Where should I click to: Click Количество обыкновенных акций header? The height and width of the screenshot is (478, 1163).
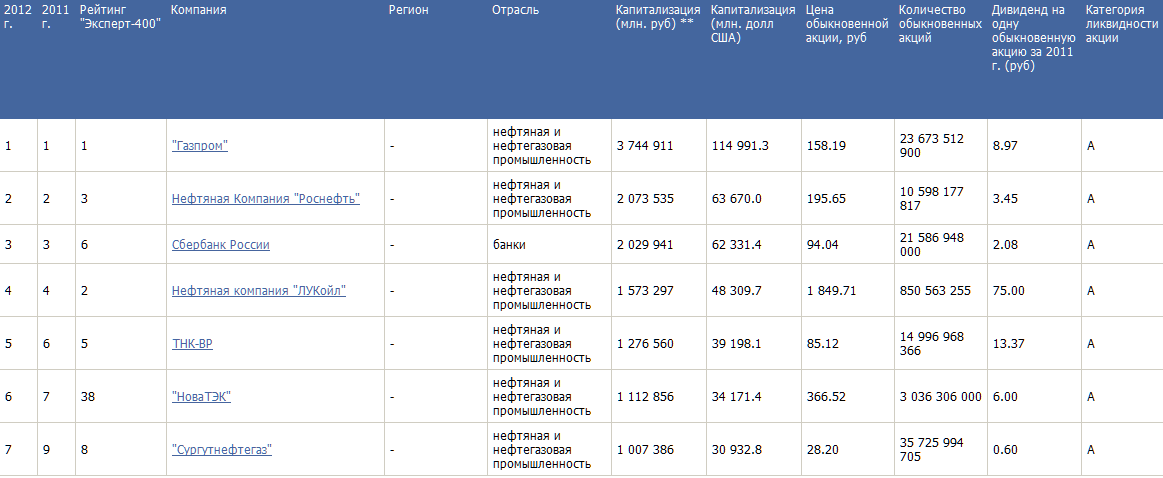[940, 24]
